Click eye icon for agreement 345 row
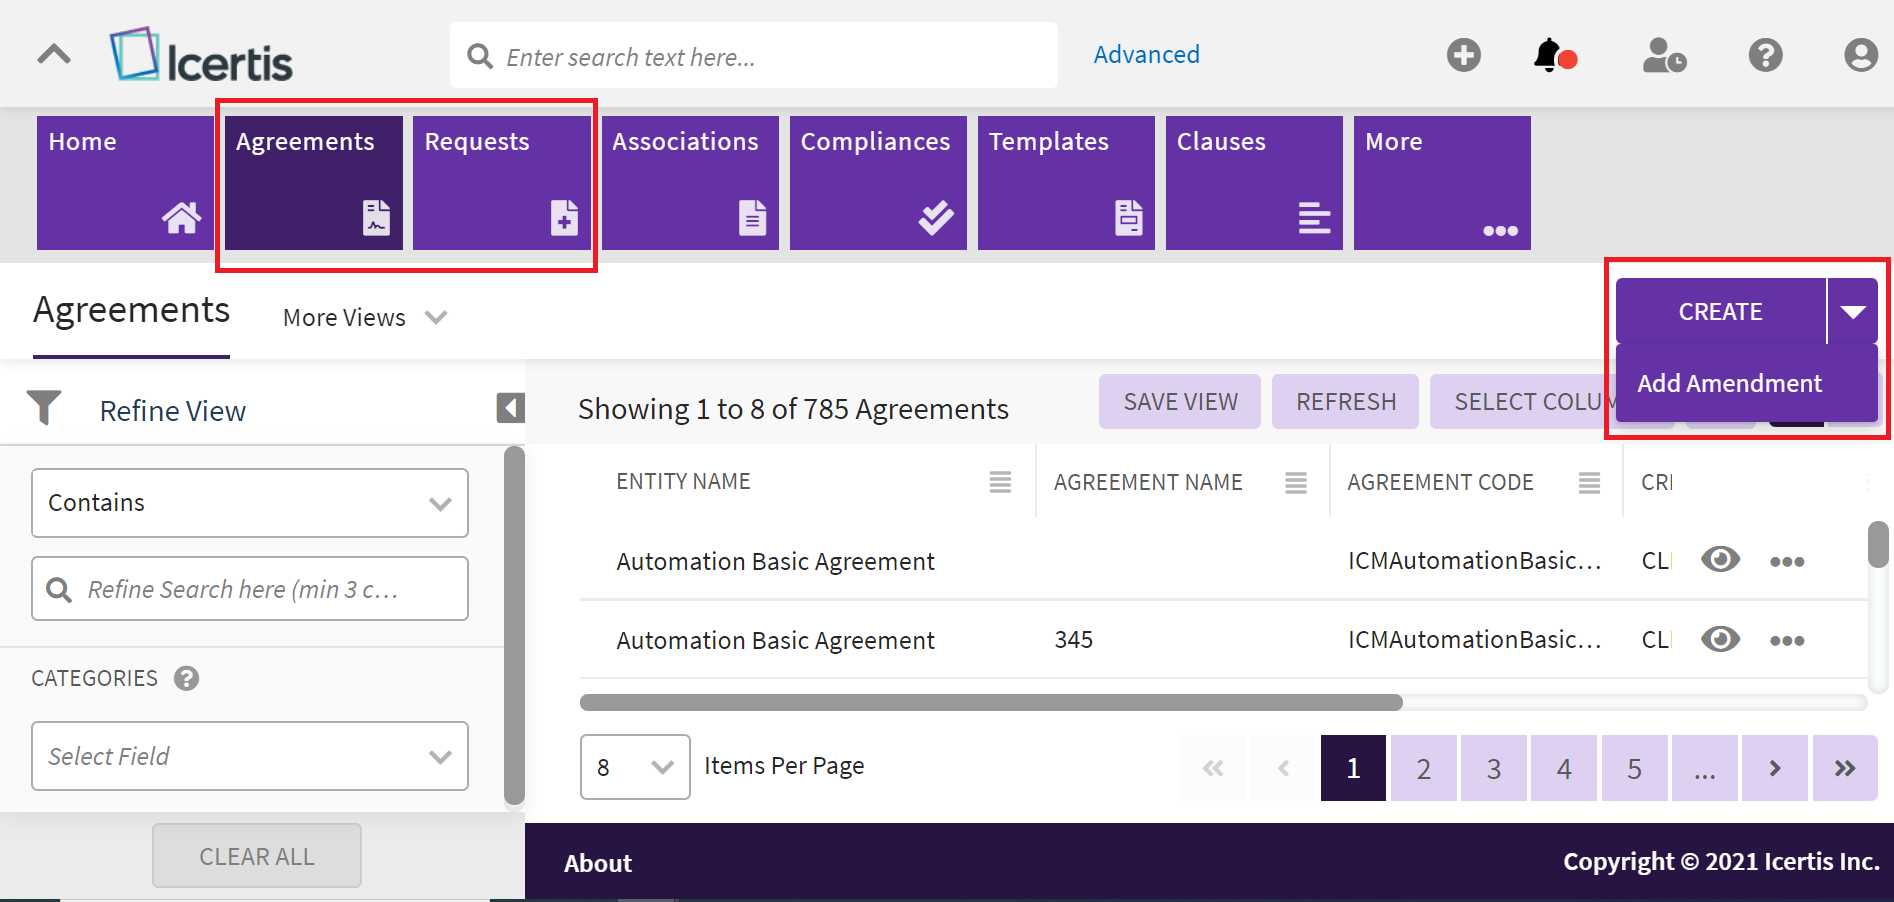The height and width of the screenshot is (902, 1894). (x=1720, y=639)
